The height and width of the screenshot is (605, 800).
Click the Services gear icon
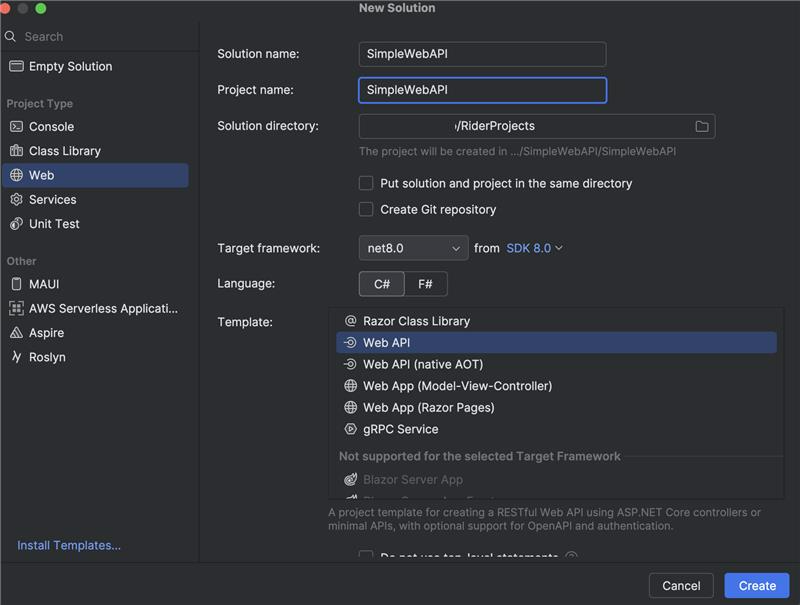coord(16,200)
